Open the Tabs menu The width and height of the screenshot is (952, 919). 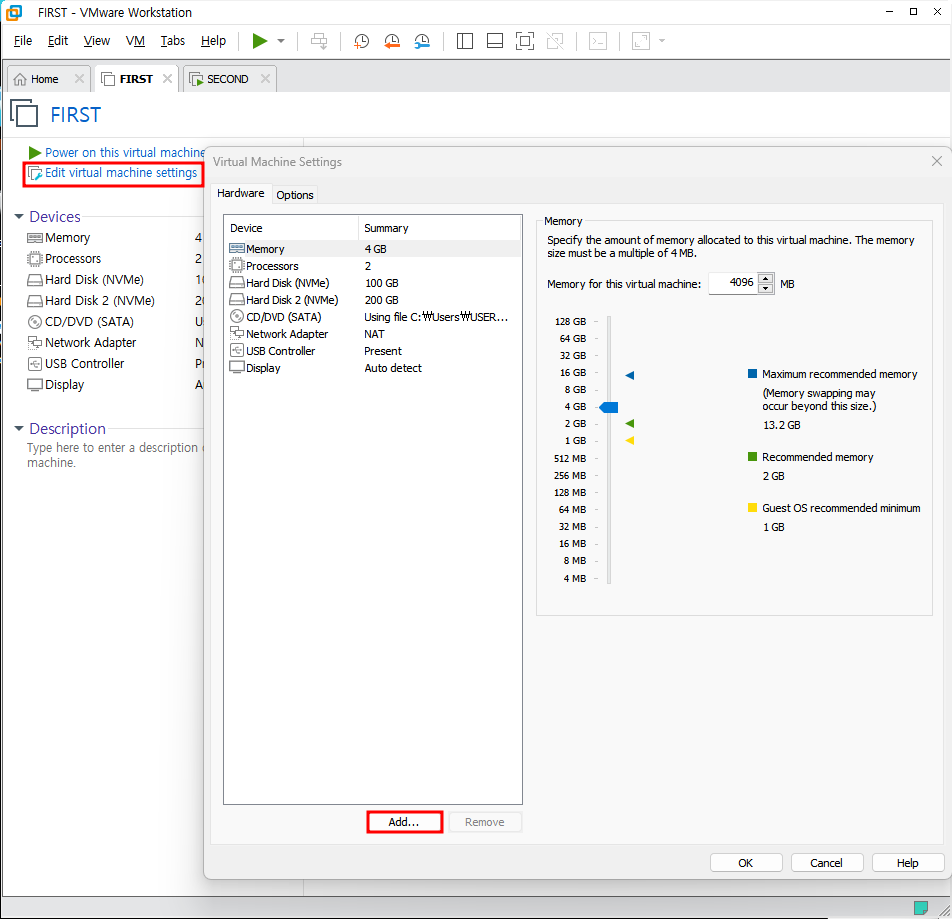point(172,41)
